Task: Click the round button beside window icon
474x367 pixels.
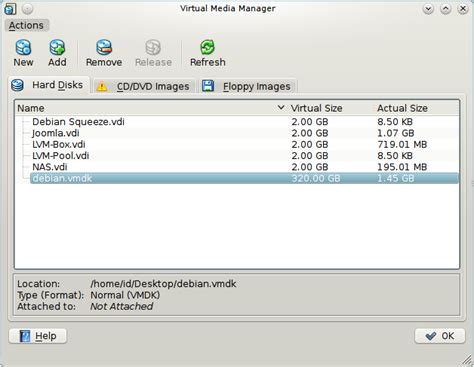Action: pyautogui.click(x=28, y=9)
